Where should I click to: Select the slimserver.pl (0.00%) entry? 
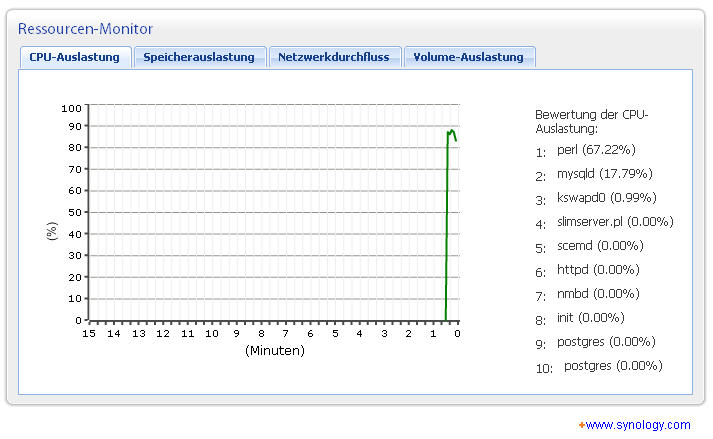point(615,222)
